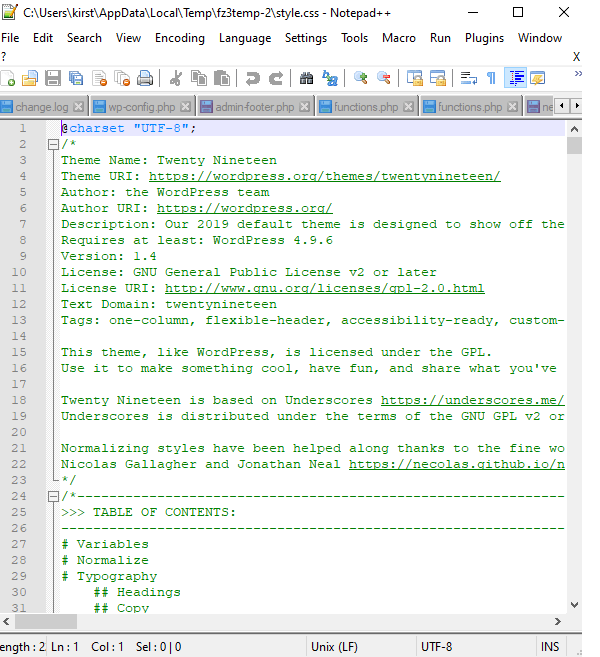This screenshot has width=600, height=657.
Task: Open Find with the binoculars icon
Action: [x=306, y=78]
